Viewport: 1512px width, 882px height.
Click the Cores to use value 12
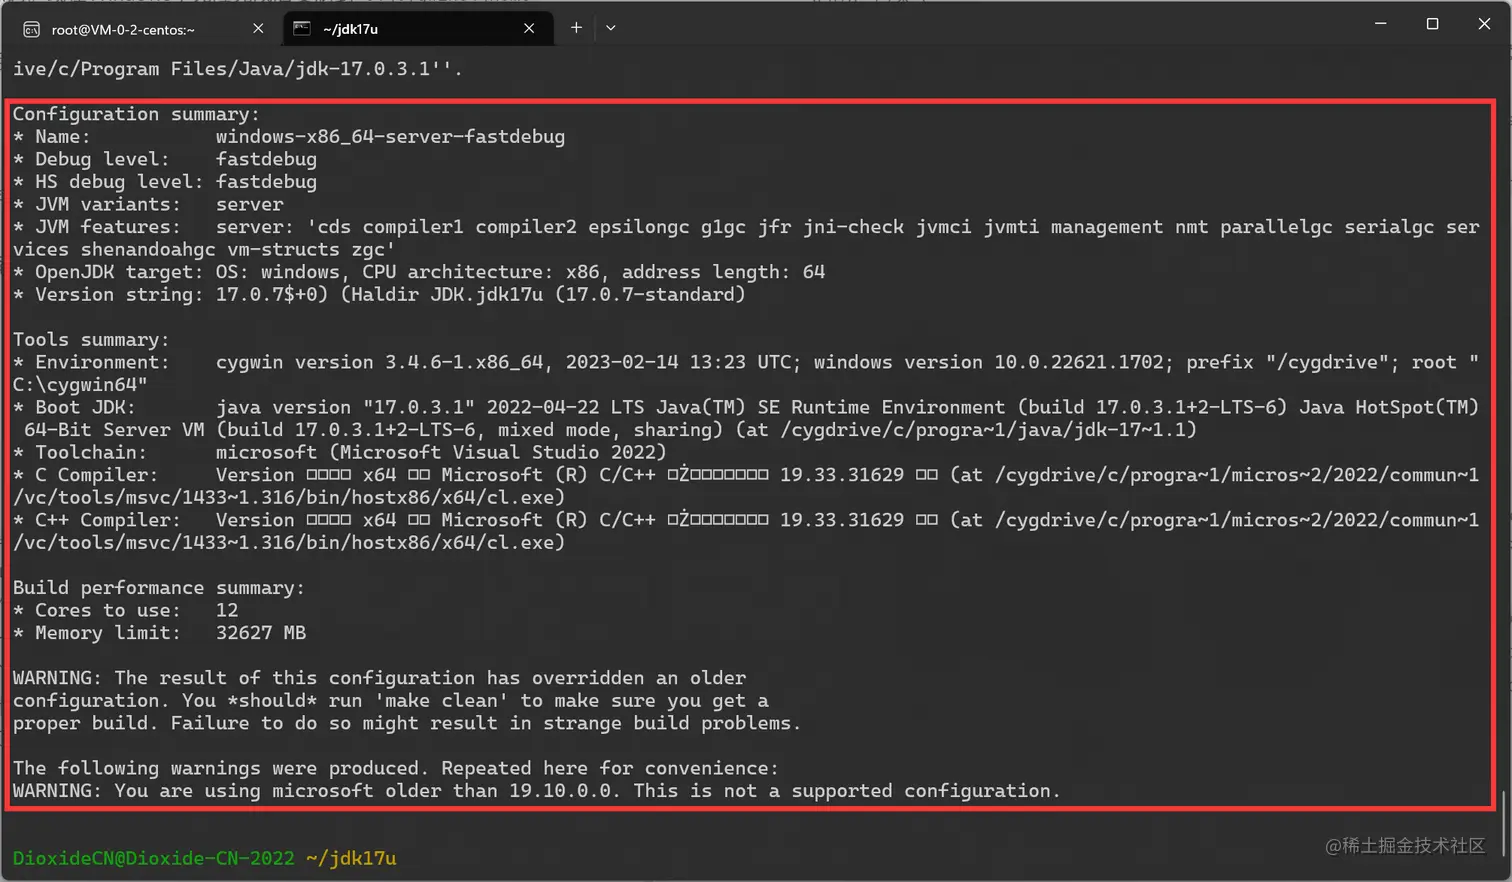(x=227, y=610)
